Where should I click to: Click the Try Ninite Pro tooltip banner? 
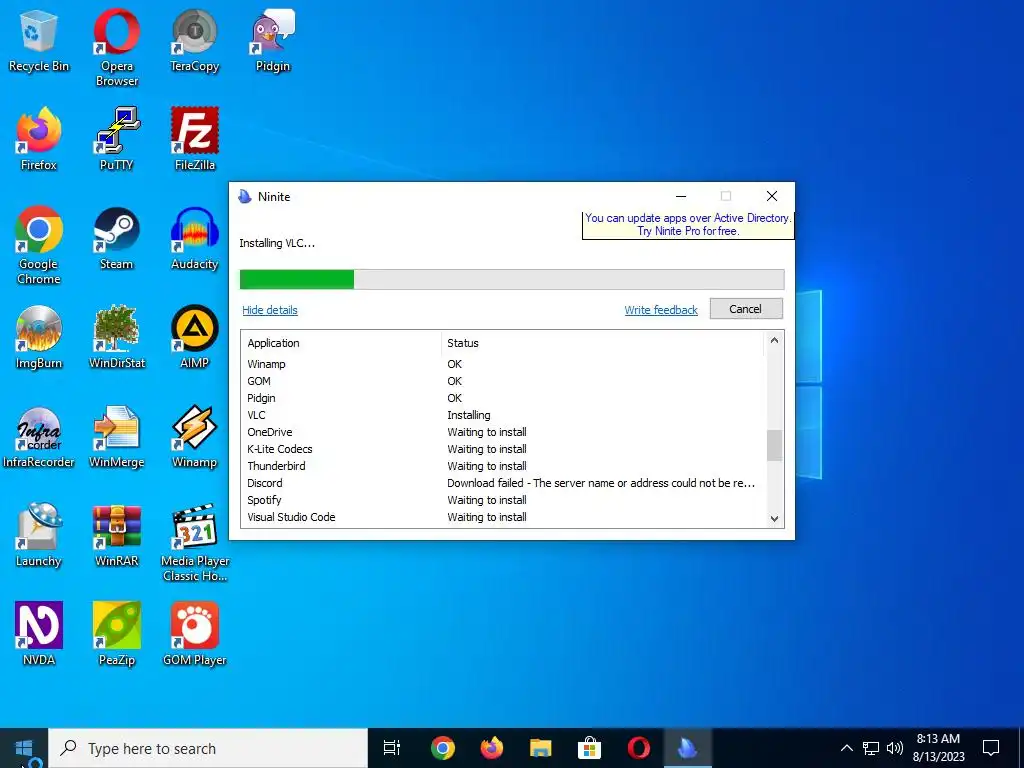pyautogui.click(x=688, y=225)
